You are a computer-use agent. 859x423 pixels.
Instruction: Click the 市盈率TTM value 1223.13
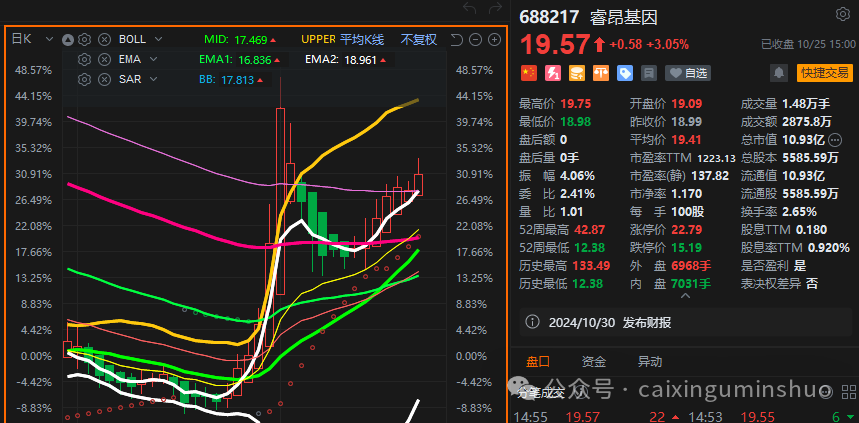tap(717, 158)
